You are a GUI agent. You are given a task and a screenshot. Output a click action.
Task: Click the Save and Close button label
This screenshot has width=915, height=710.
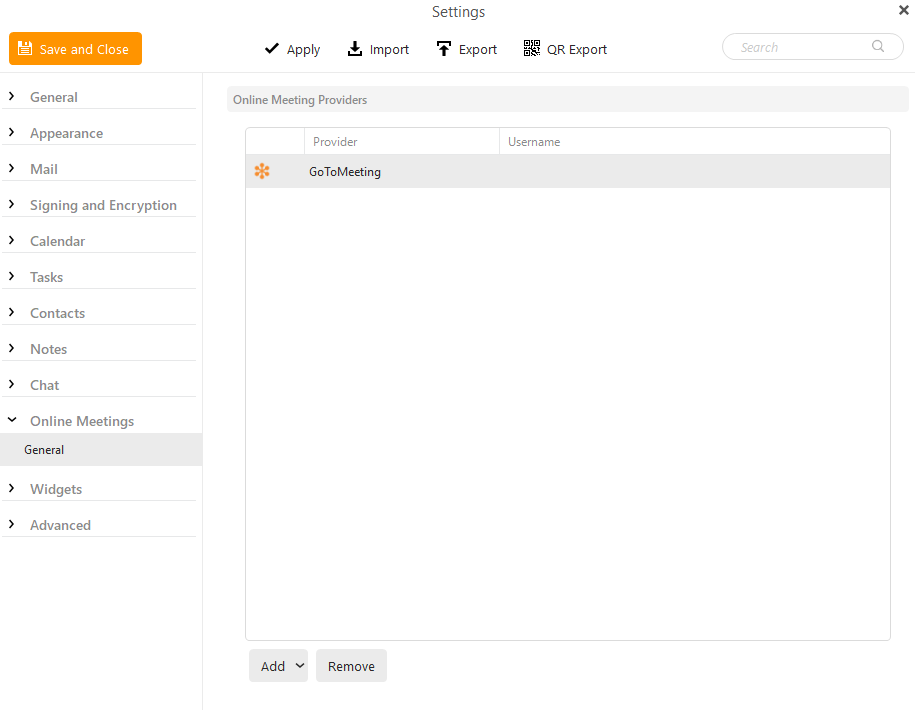pos(84,50)
